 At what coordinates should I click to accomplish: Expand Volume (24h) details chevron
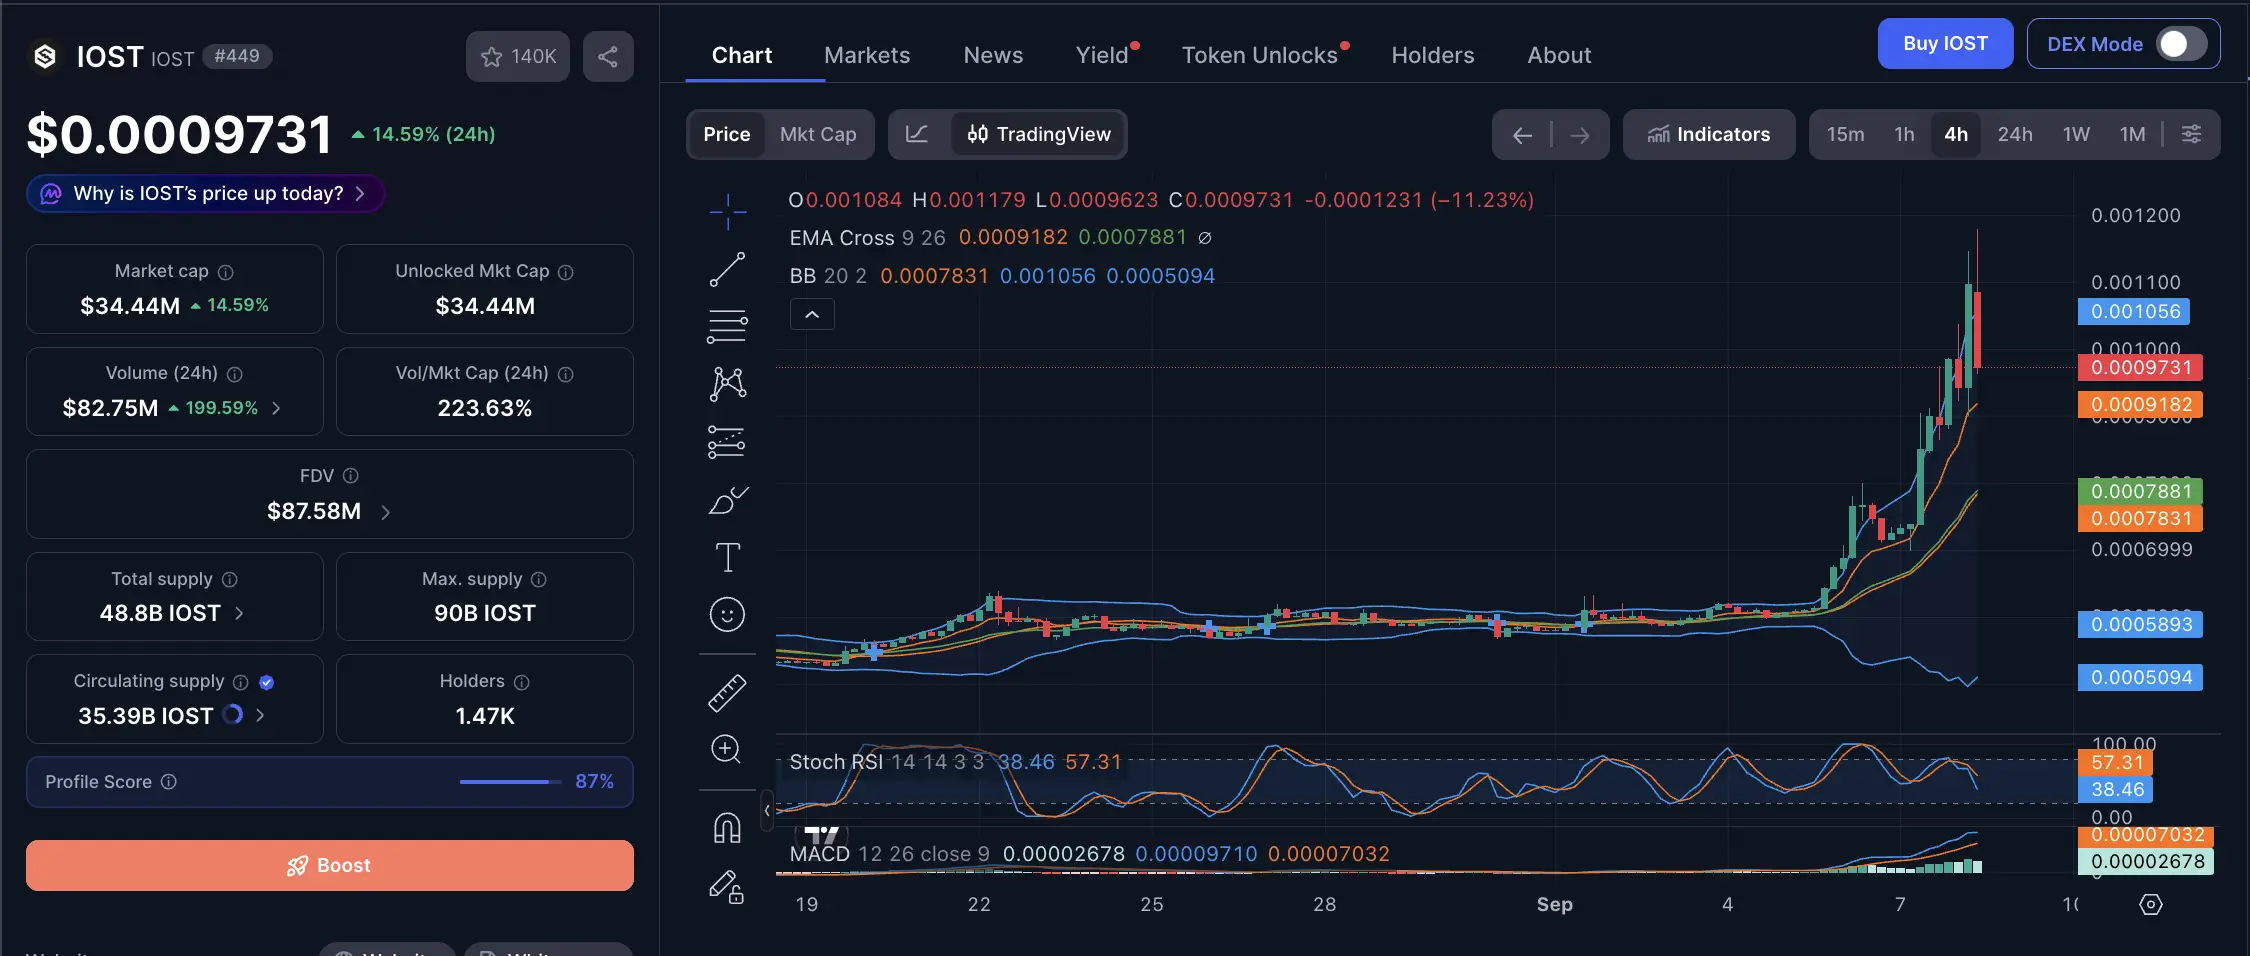[x=276, y=408]
